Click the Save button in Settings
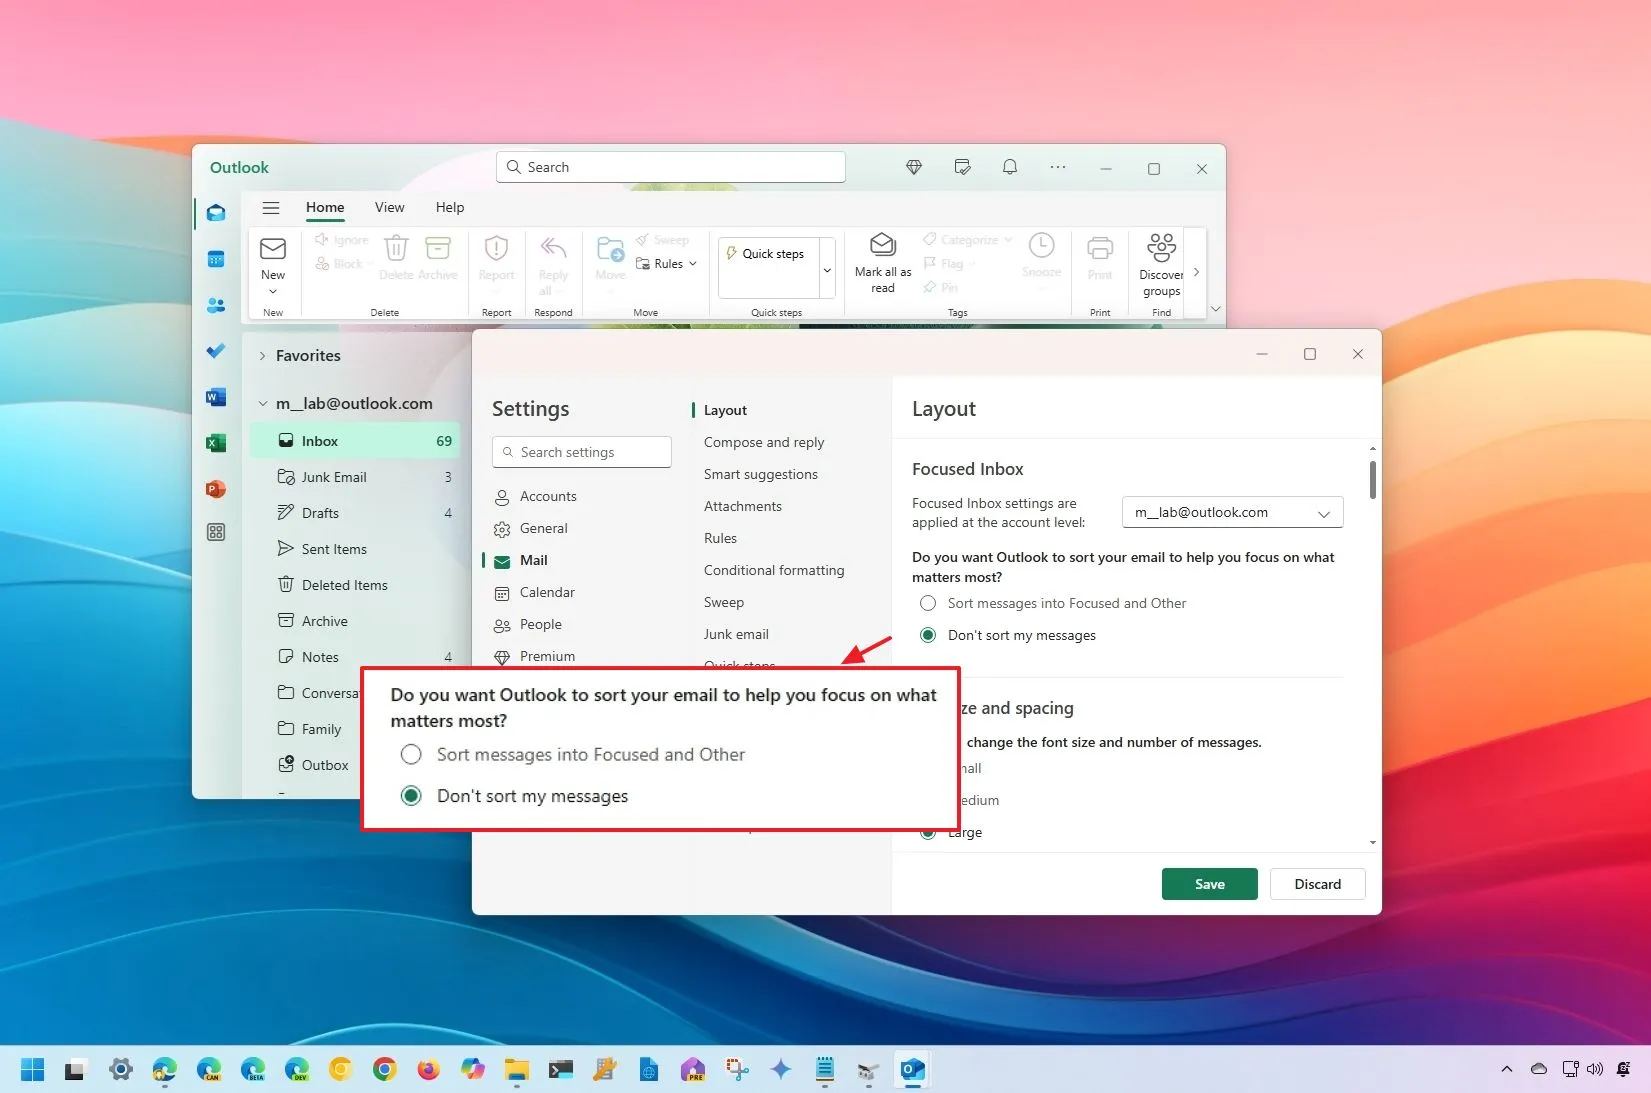1651x1093 pixels. 1210,884
